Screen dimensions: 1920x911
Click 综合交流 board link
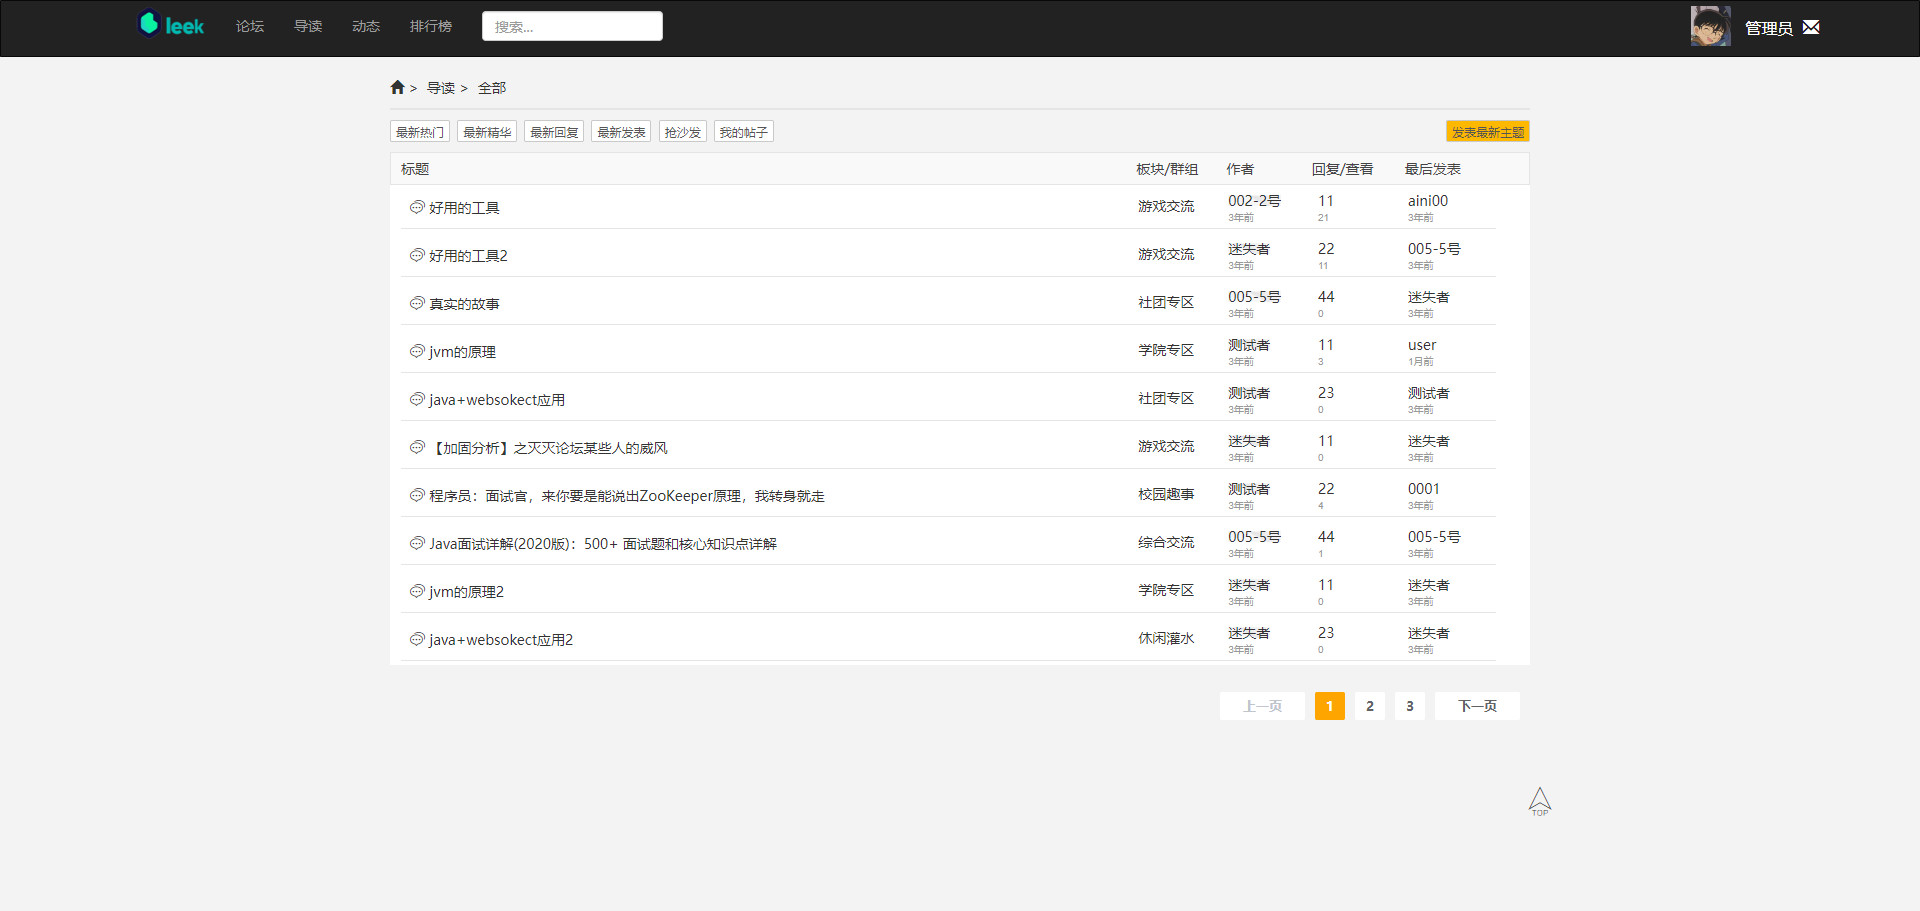point(1166,542)
